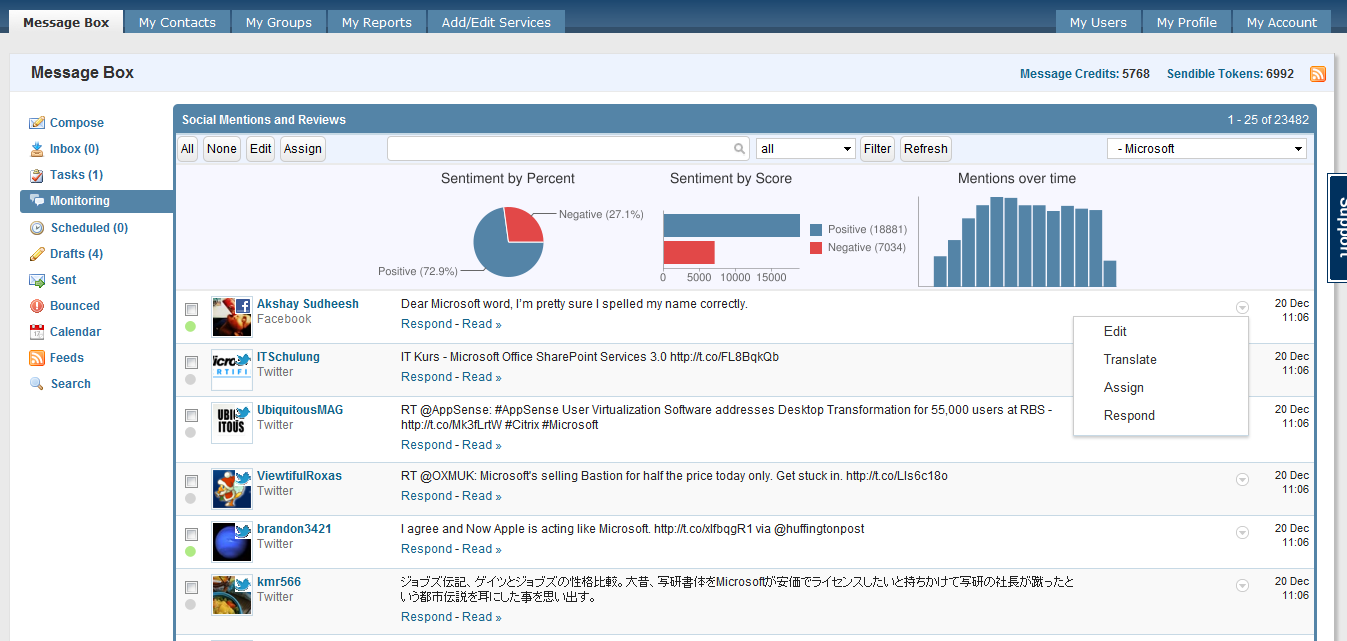This screenshot has height=641, width=1347.
Task: Tick the checkbox for Akshay Sudheesh's message
Action: (191, 309)
